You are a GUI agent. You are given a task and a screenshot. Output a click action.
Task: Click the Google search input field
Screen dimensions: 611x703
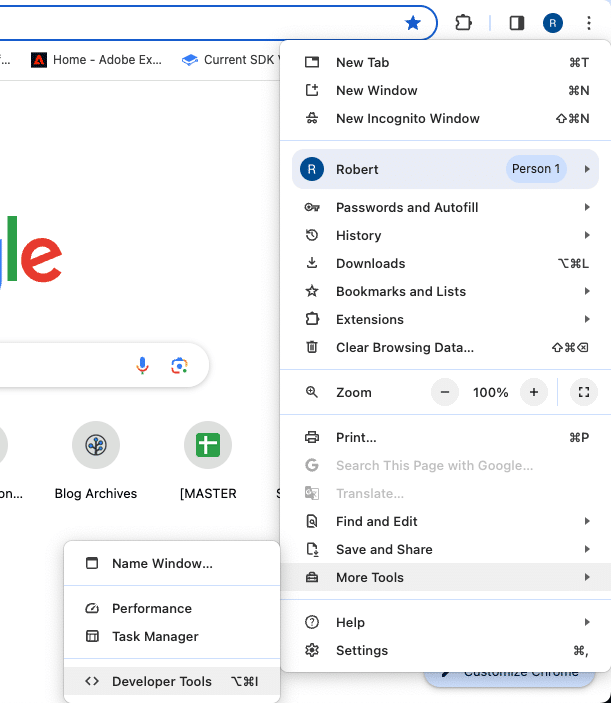click(x=60, y=365)
